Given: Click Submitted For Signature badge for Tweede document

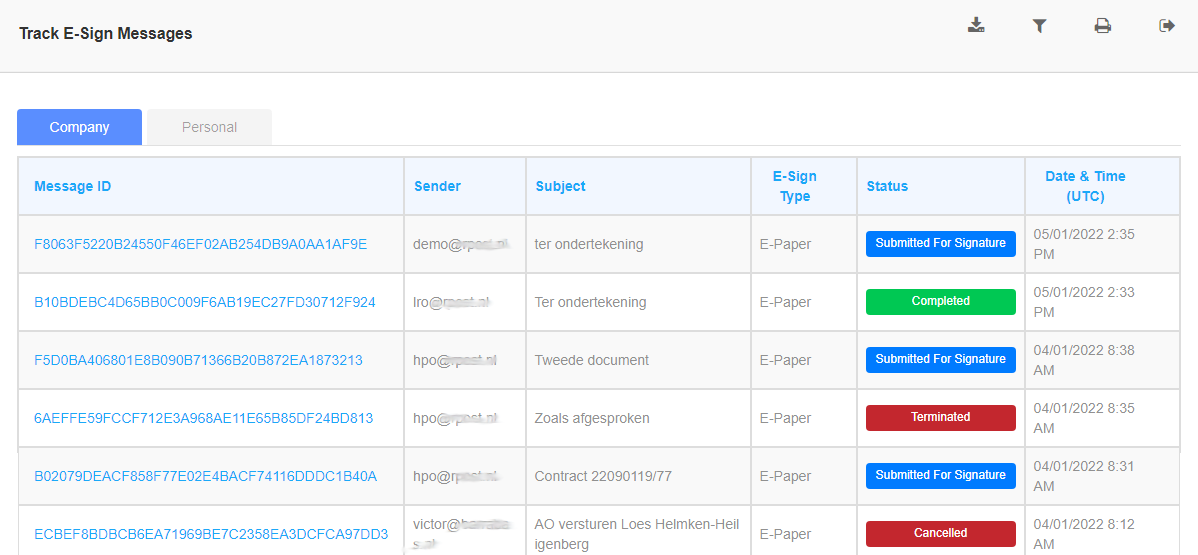Looking at the screenshot, I should 940,359.
